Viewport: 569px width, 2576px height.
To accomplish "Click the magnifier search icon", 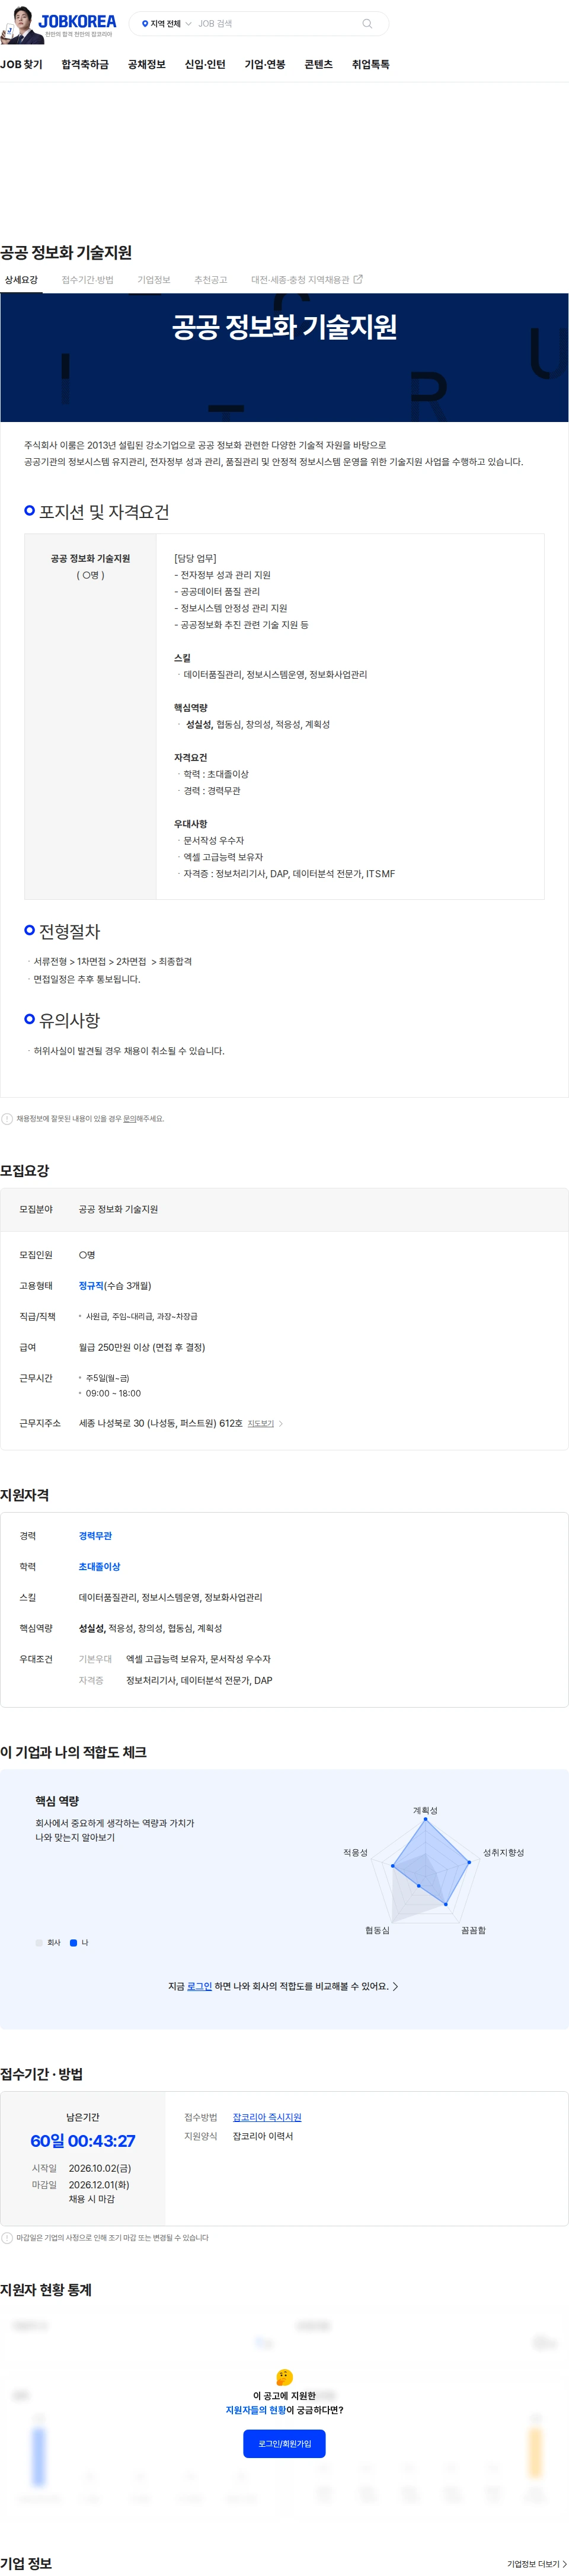I will tap(367, 24).
